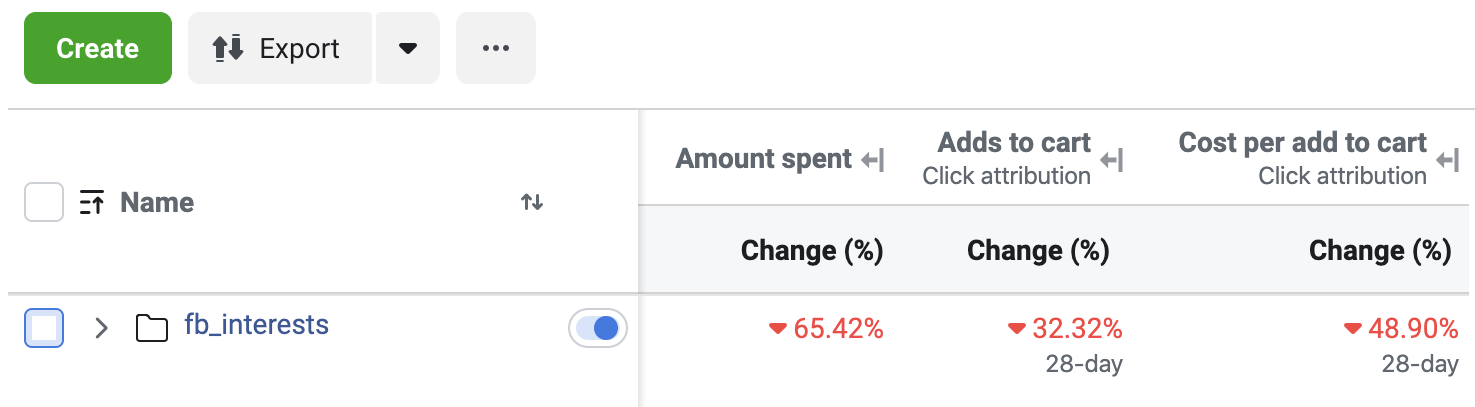Check the fb_interests row checkbox

tap(44, 328)
